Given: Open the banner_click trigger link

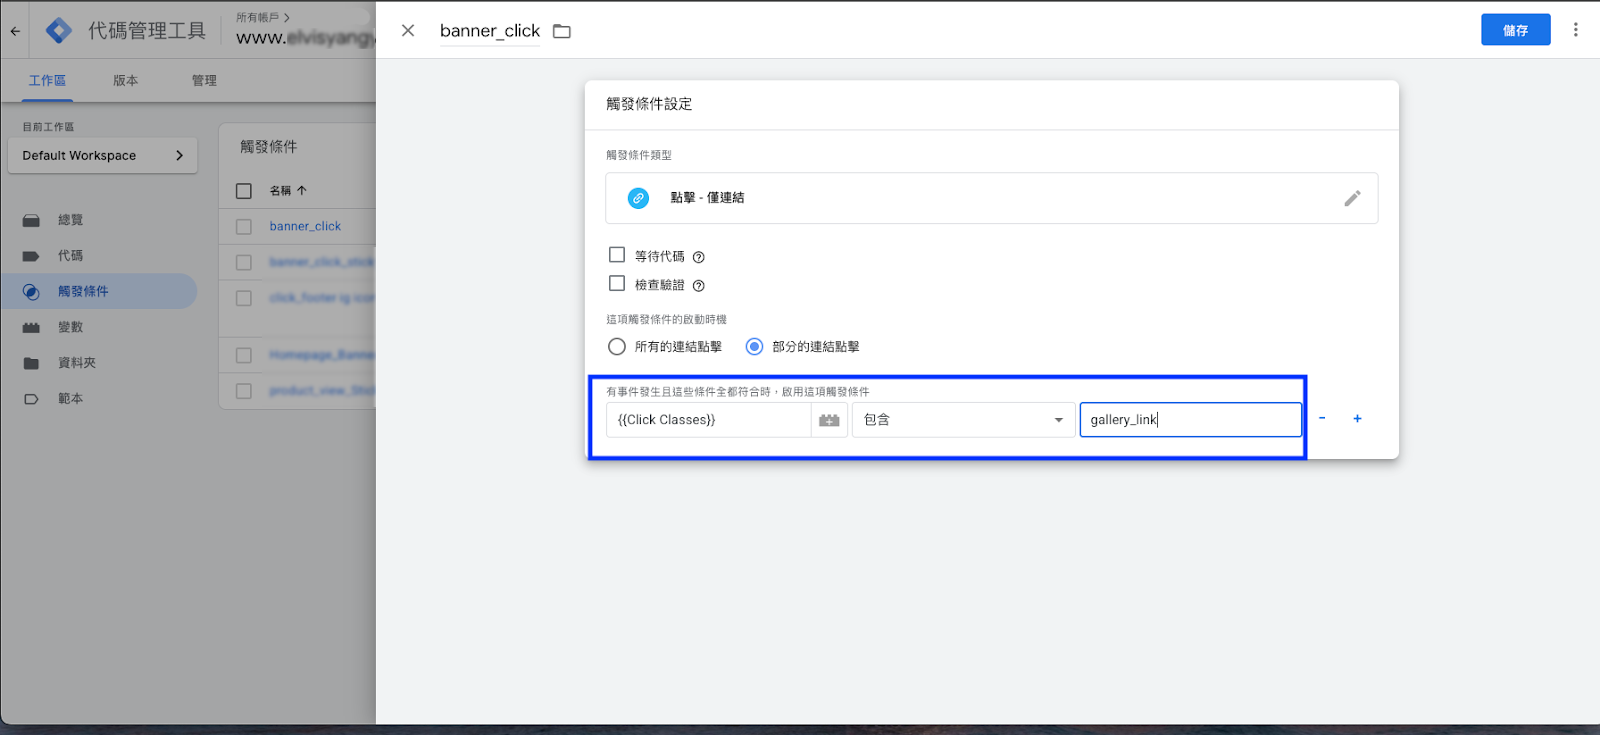Looking at the screenshot, I should [x=305, y=227].
